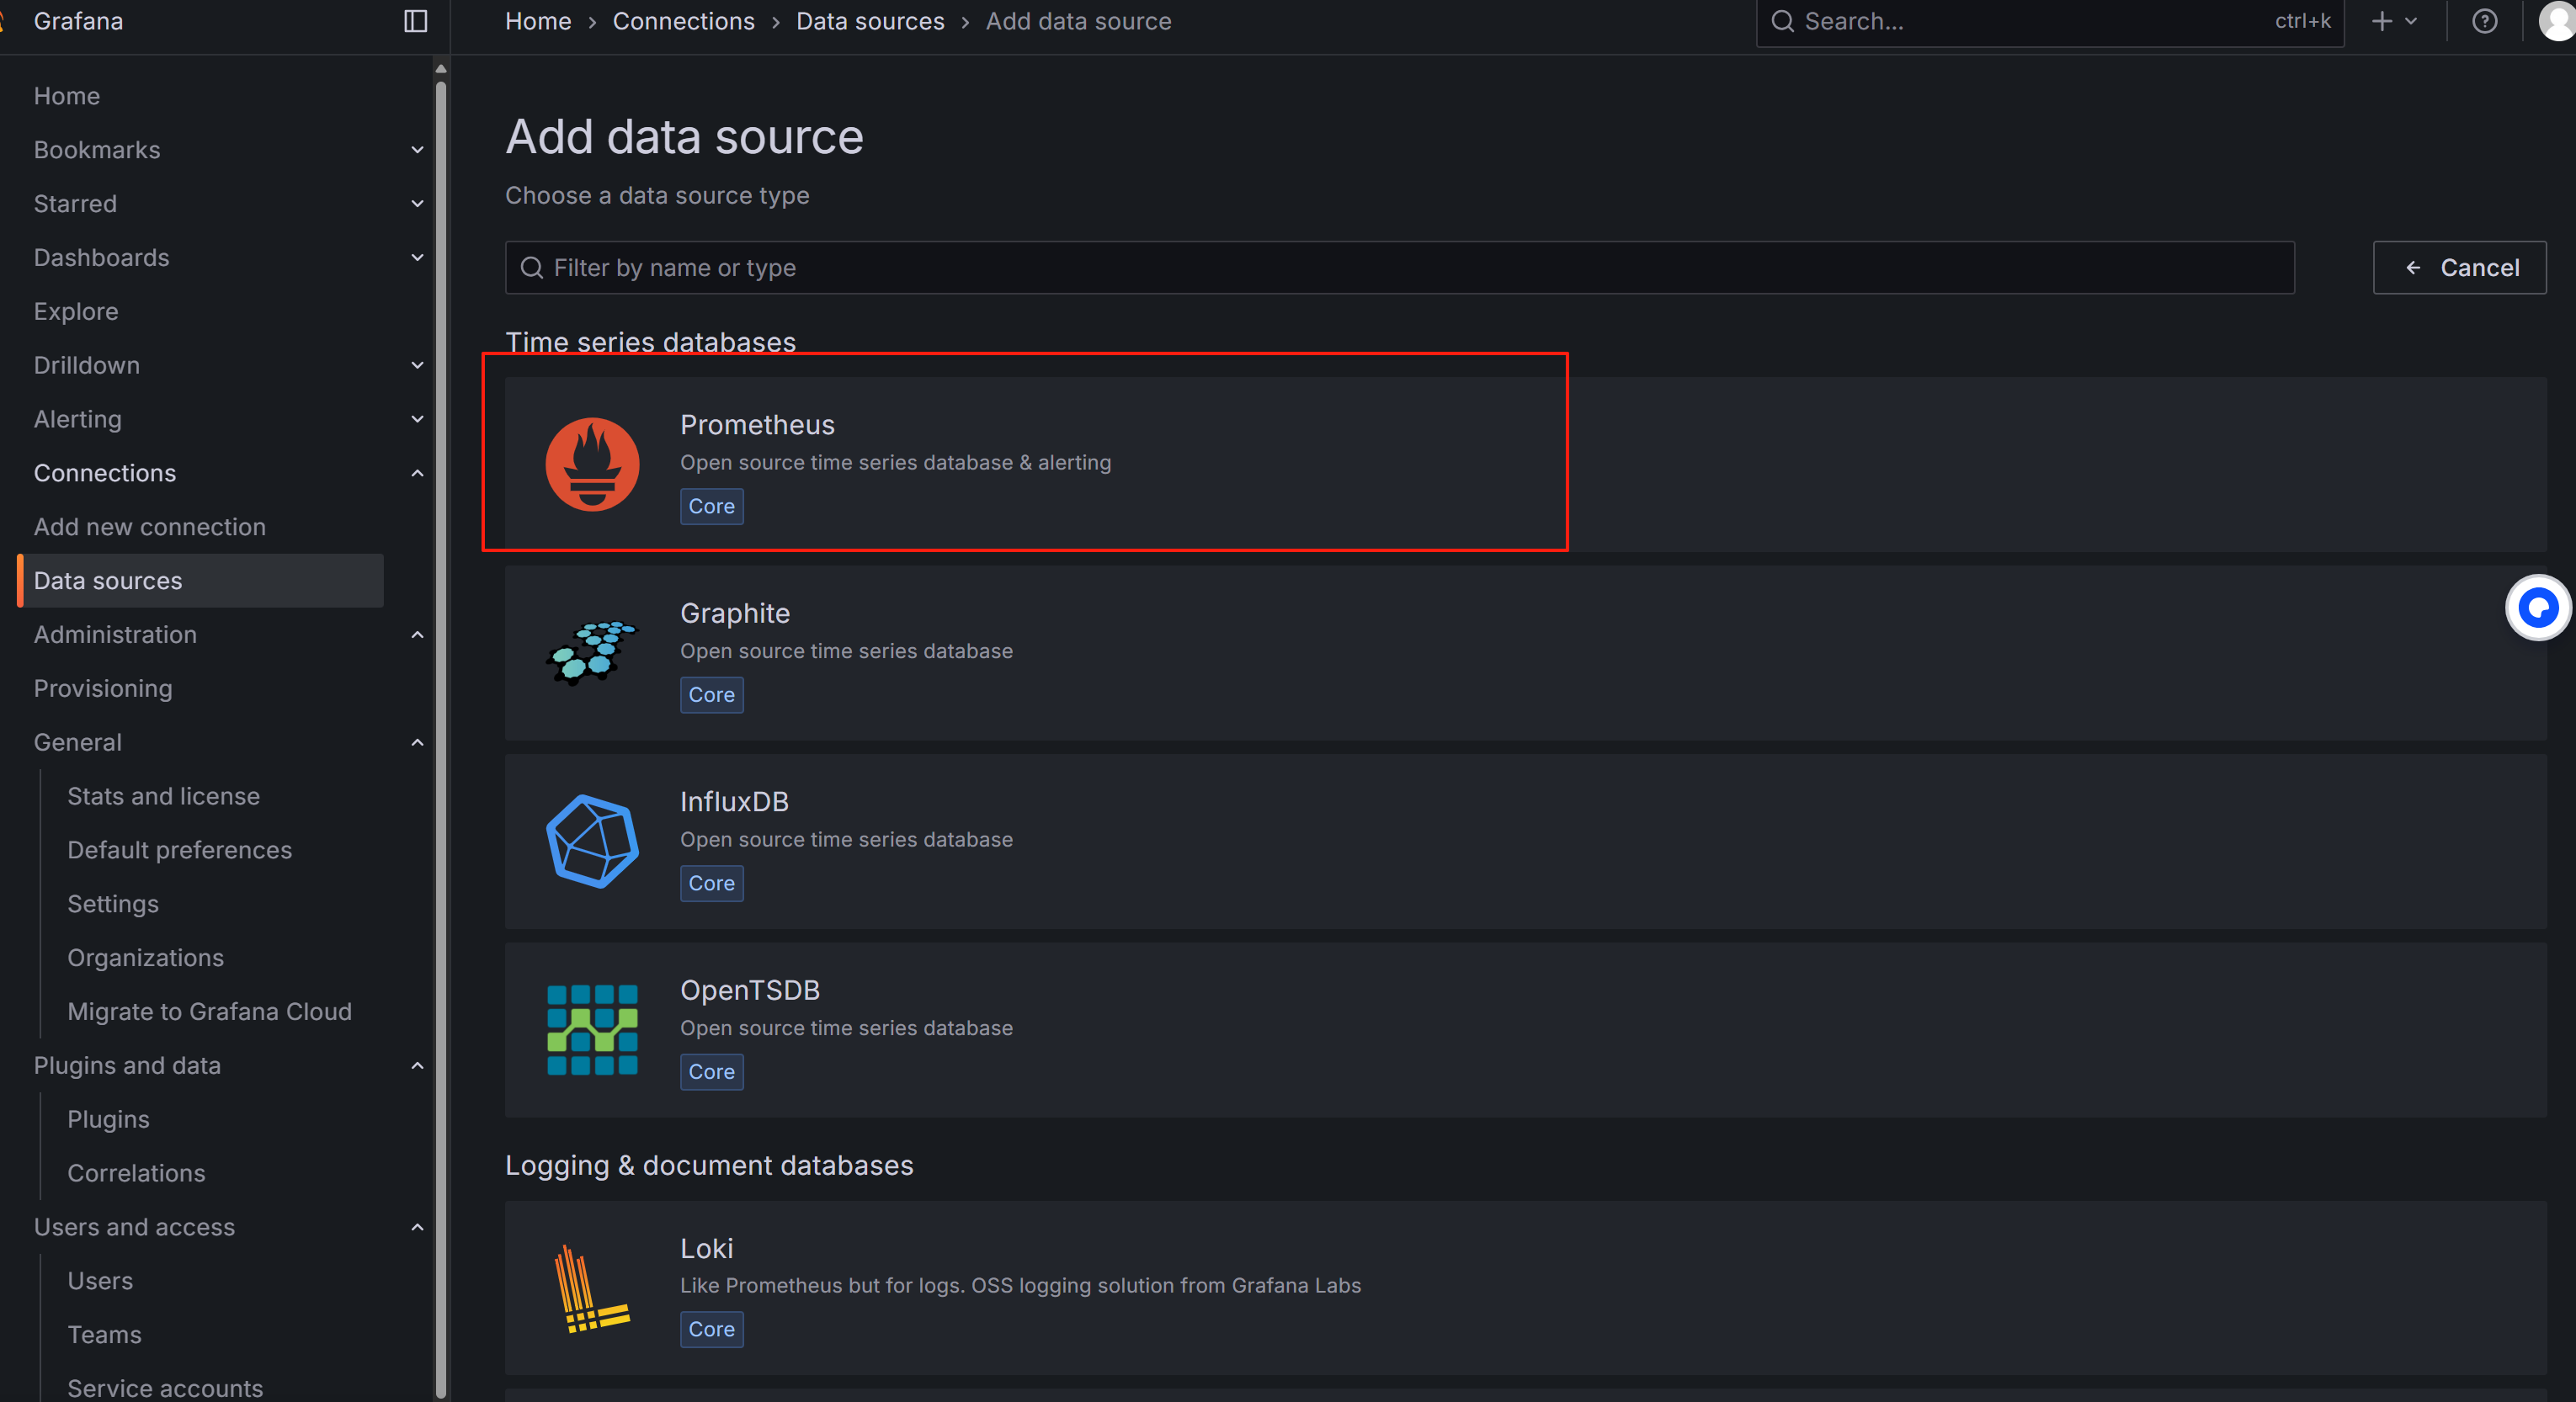Click the search icon in top bar
This screenshot has height=1402, width=2576.
[1782, 21]
